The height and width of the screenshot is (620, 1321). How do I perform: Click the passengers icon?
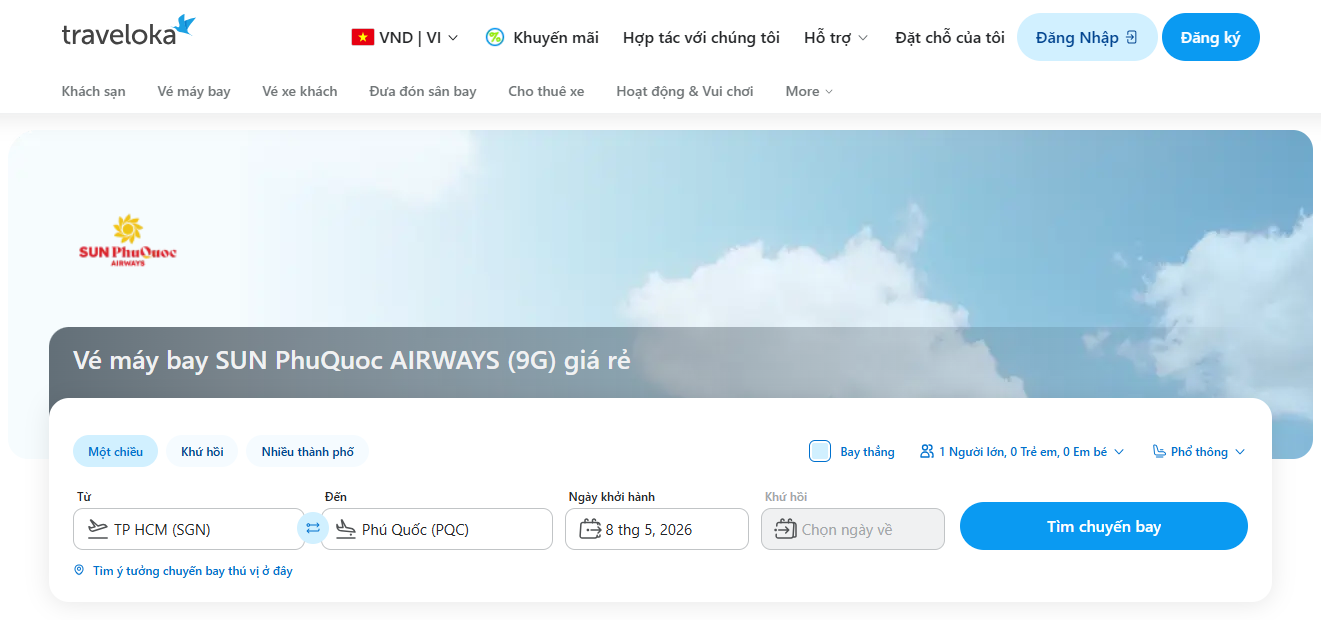927,452
